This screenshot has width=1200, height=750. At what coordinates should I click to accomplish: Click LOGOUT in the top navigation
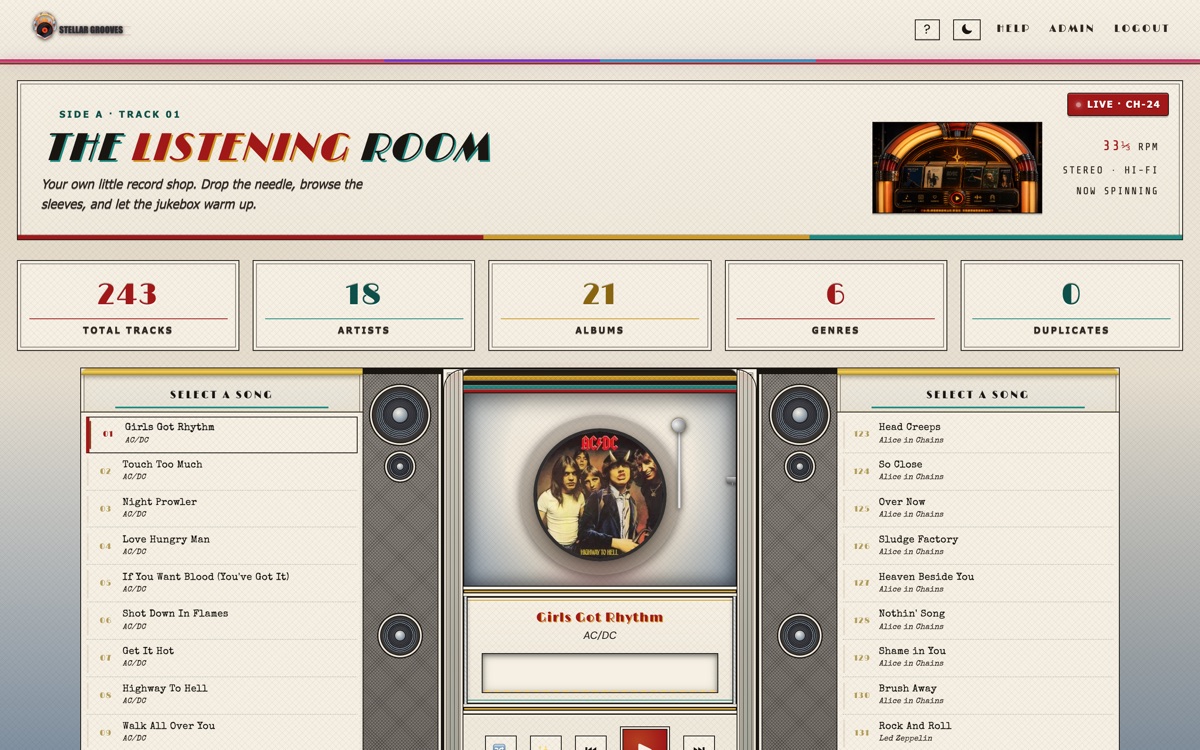(1142, 29)
